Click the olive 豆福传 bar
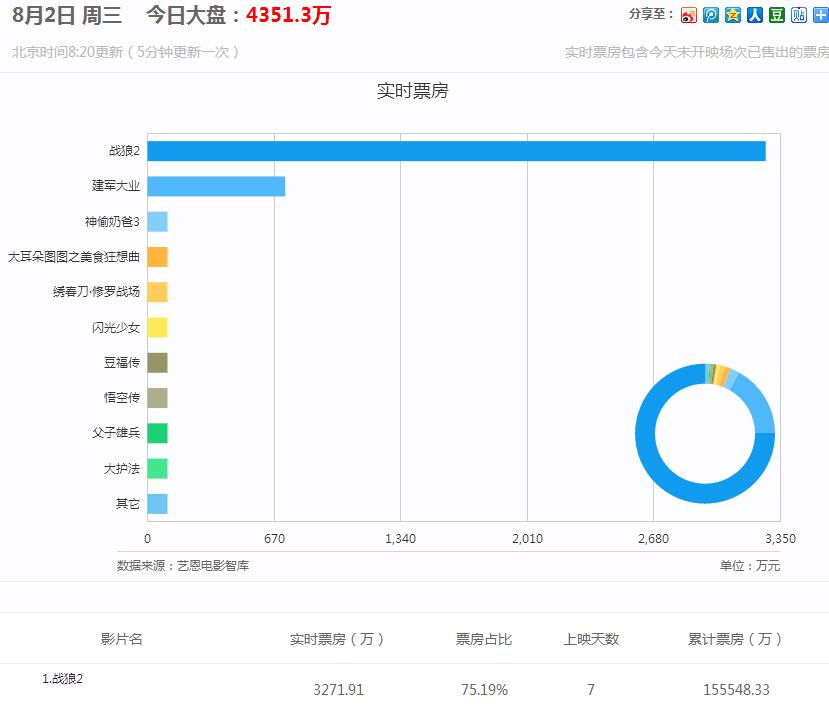 (158, 363)
